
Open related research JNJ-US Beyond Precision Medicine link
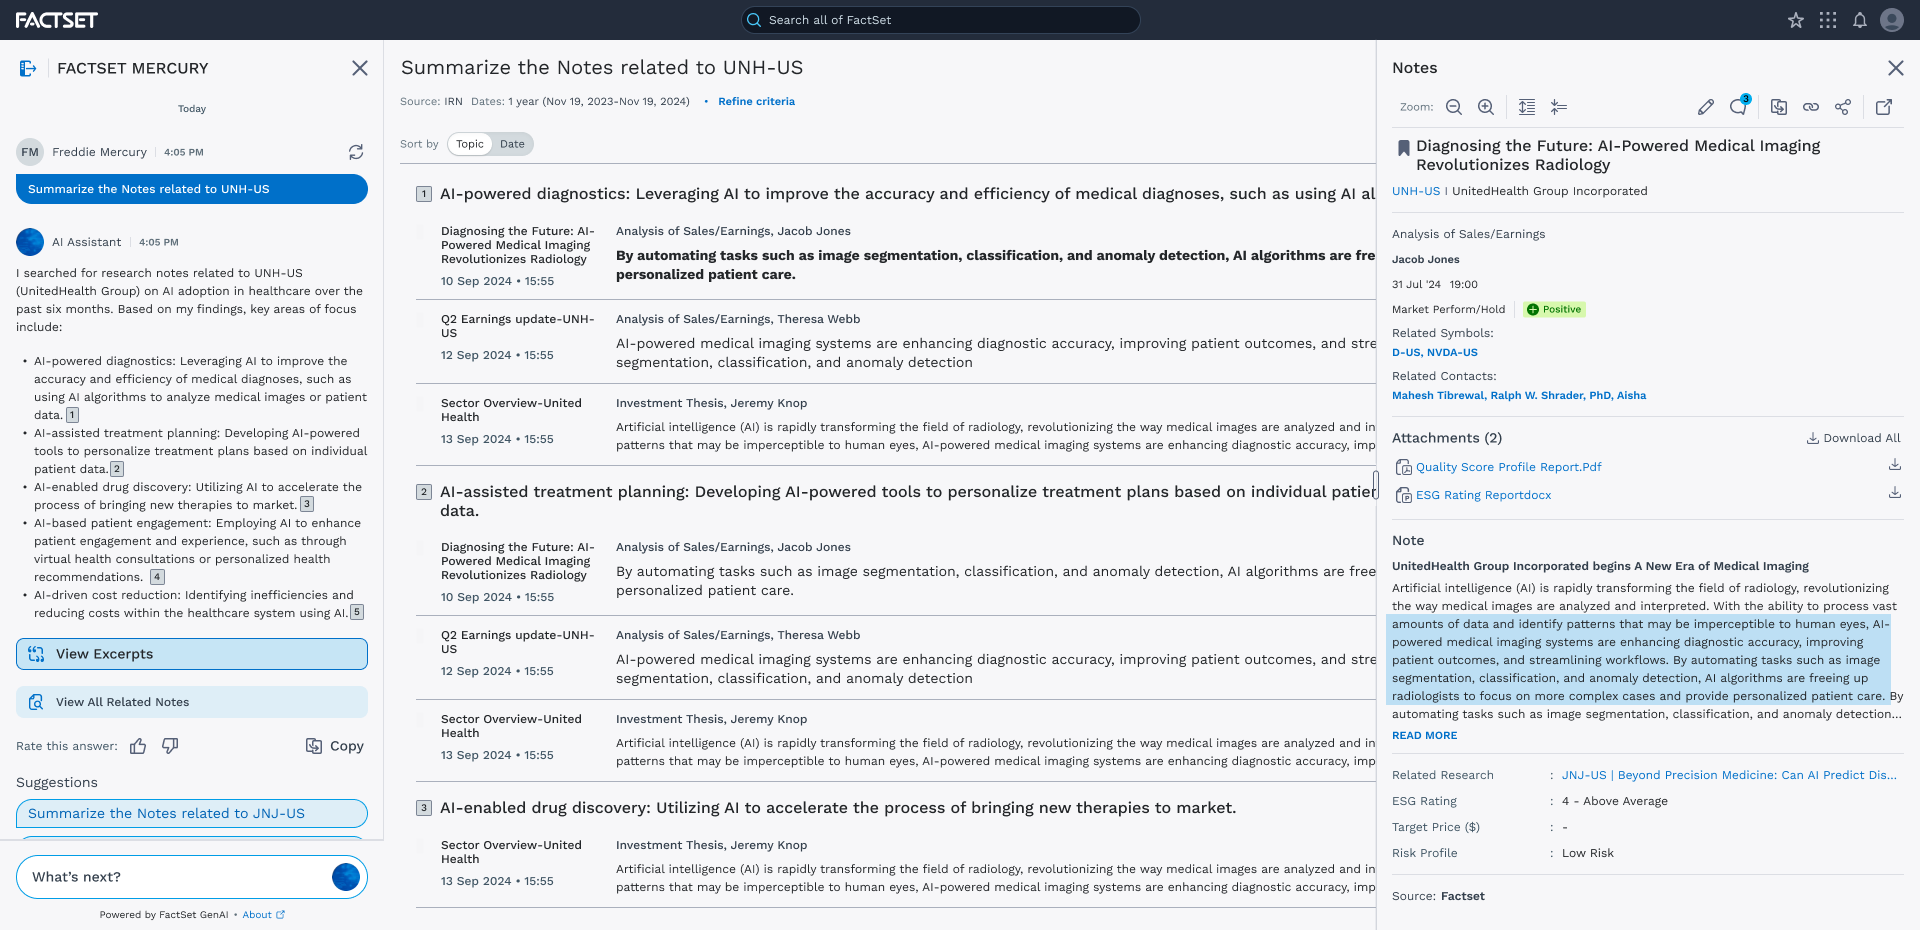1729,775
